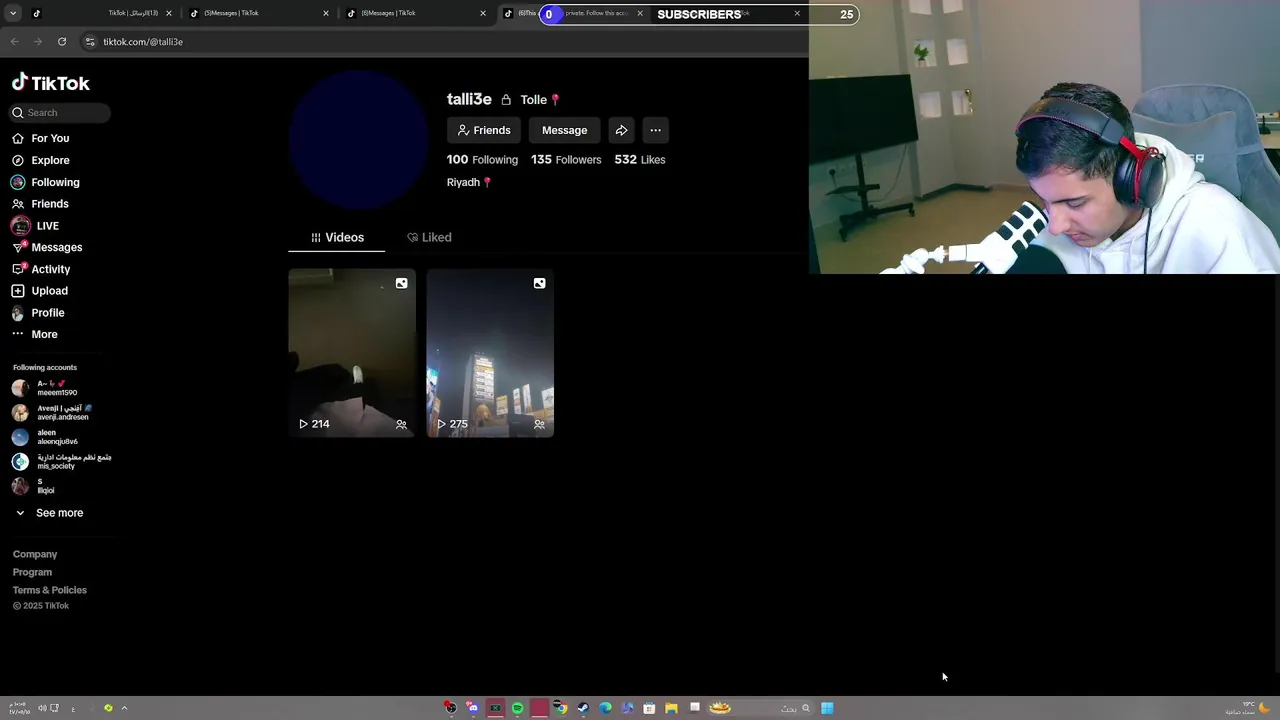Expand the Company footer section
The width and height of the screenshot is (1280, 720).
(35, 554)
